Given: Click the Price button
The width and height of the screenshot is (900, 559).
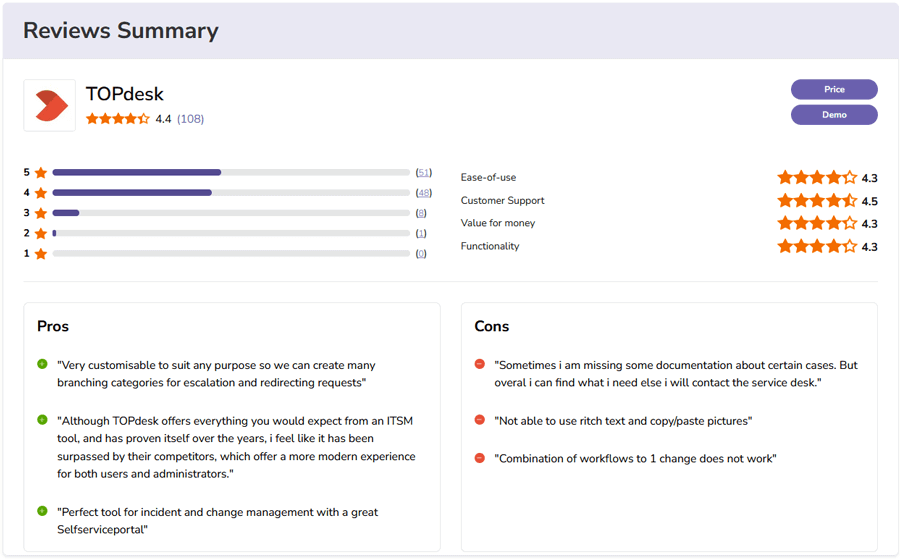Looking at the screenshot, I should [x=834, y=90].
